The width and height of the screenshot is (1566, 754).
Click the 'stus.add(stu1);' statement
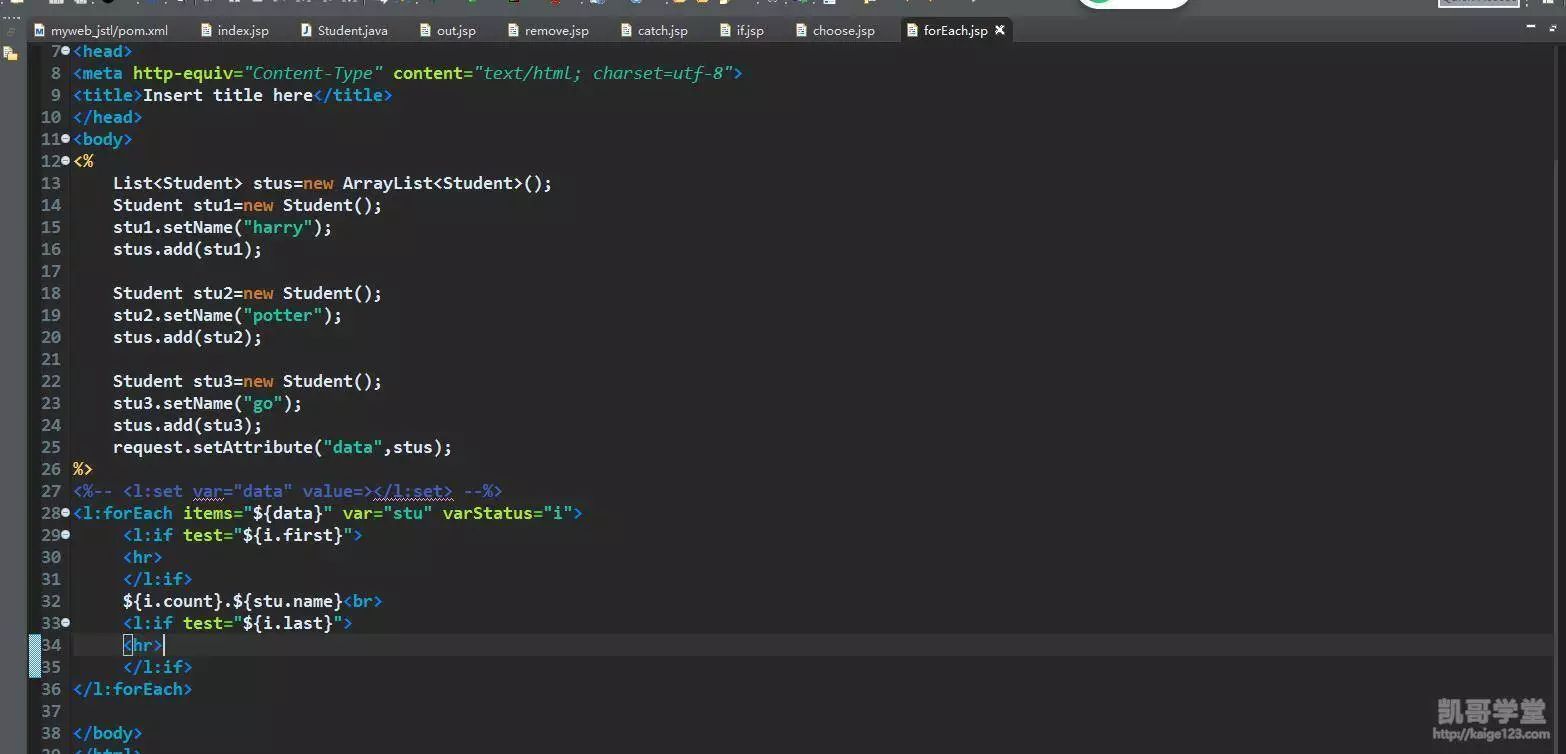coord(187,249)
